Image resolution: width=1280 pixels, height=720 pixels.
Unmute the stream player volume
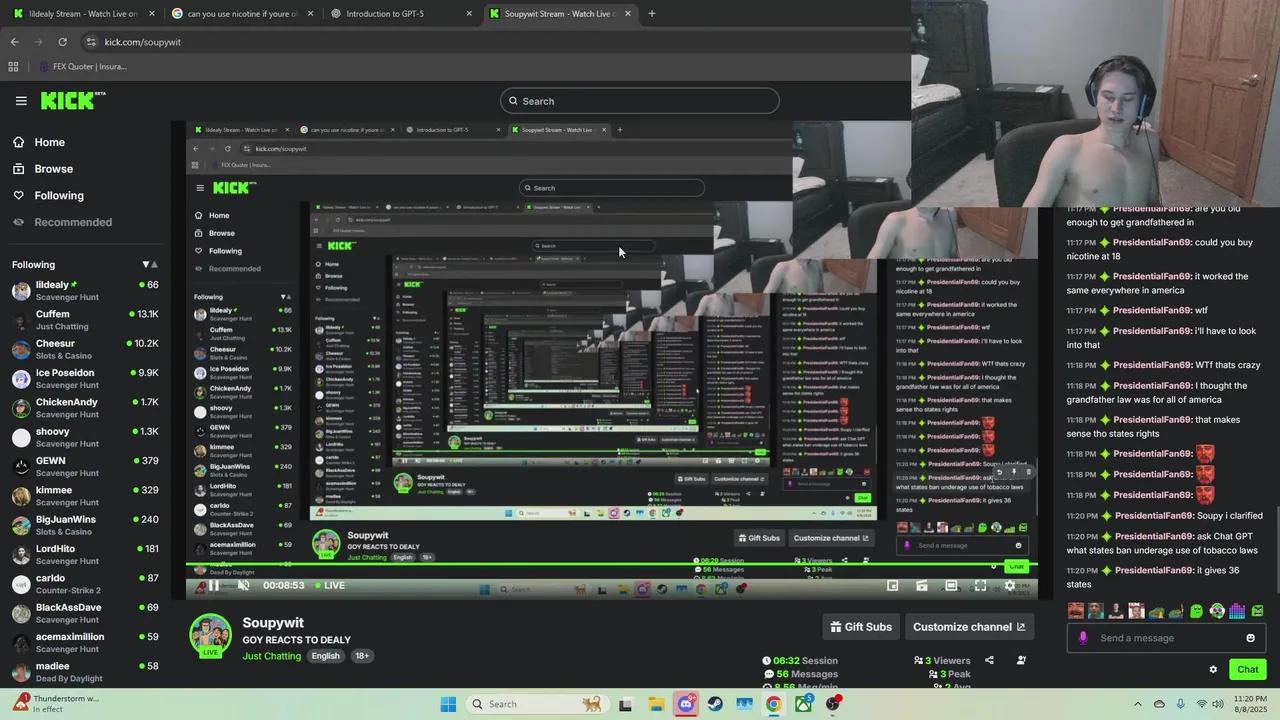click(x=243, y=586)
